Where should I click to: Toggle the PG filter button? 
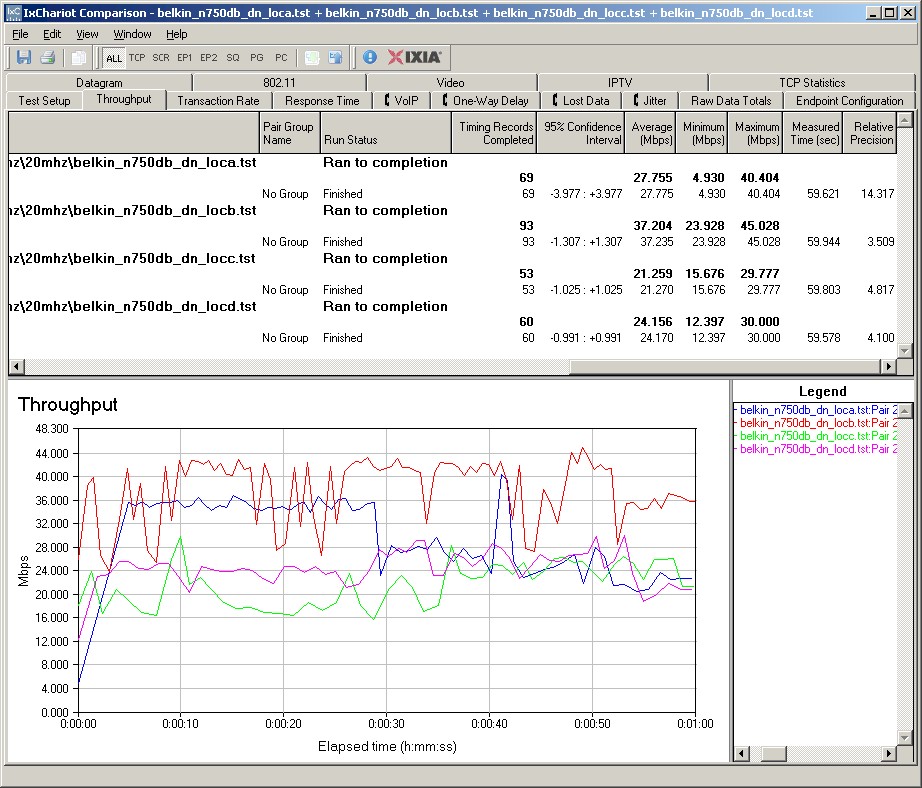point(257,58)
